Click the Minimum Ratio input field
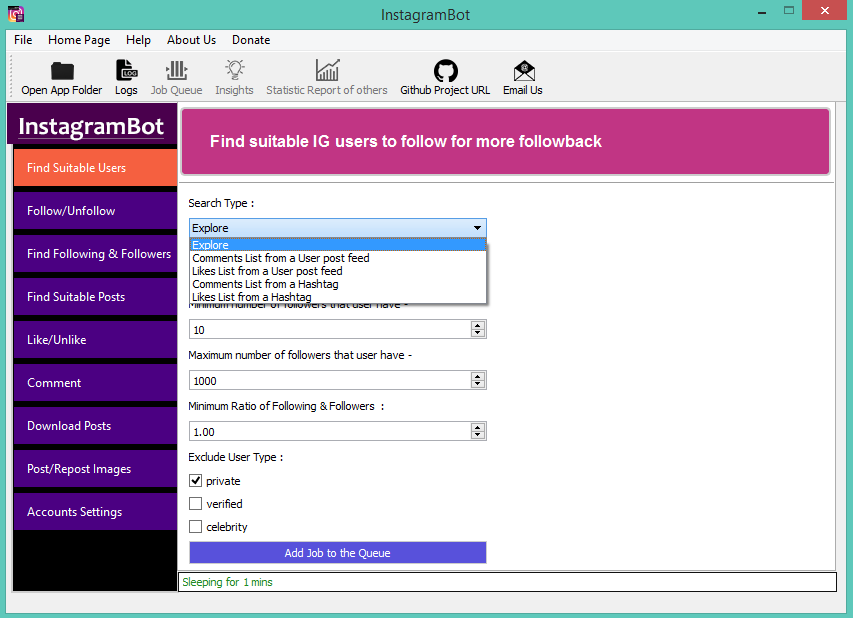Viewport: 853px width, 618px height. [x=329, y=431]
